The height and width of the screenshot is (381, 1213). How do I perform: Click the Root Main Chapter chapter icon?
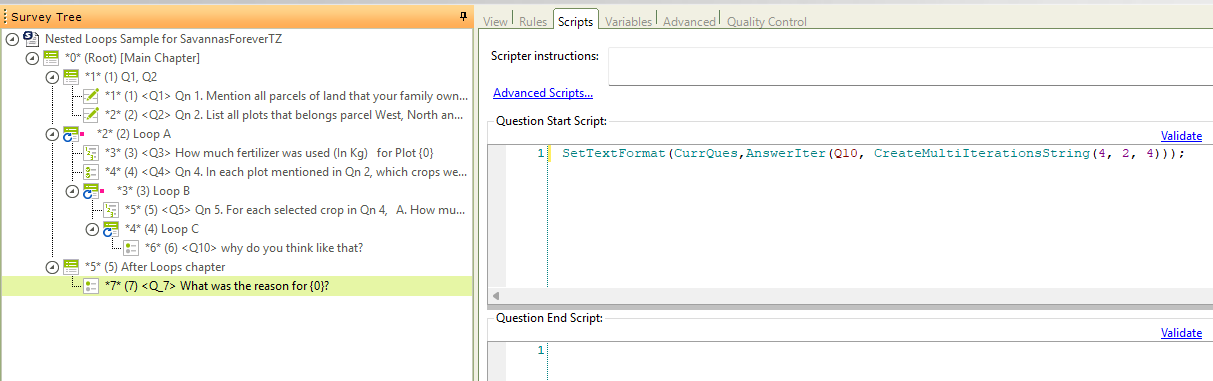[x=52, y=57]
